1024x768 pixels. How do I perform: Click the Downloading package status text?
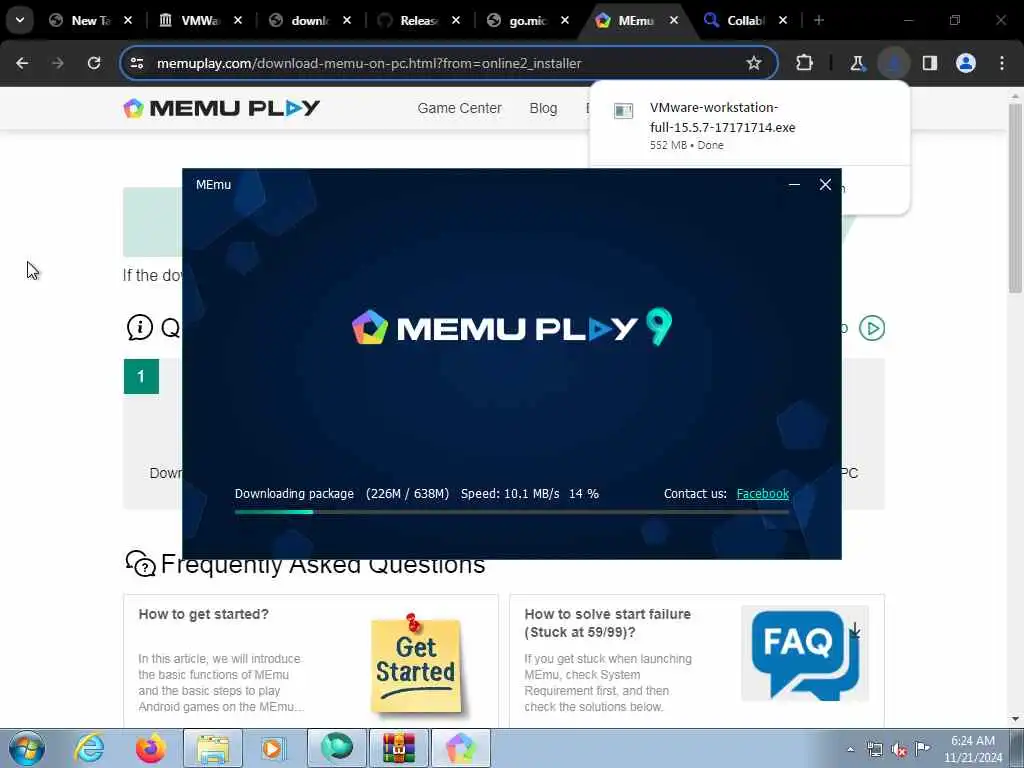[x=294, y=494]
